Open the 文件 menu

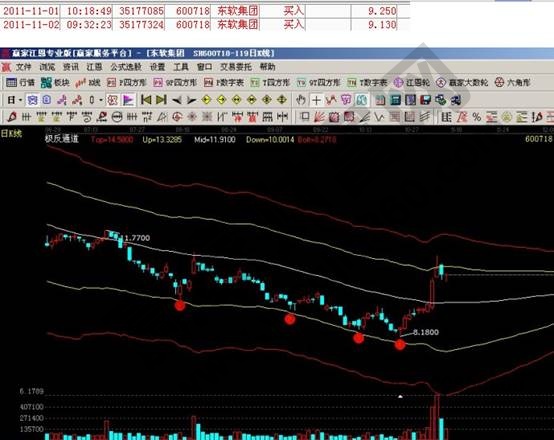point(23,67)
